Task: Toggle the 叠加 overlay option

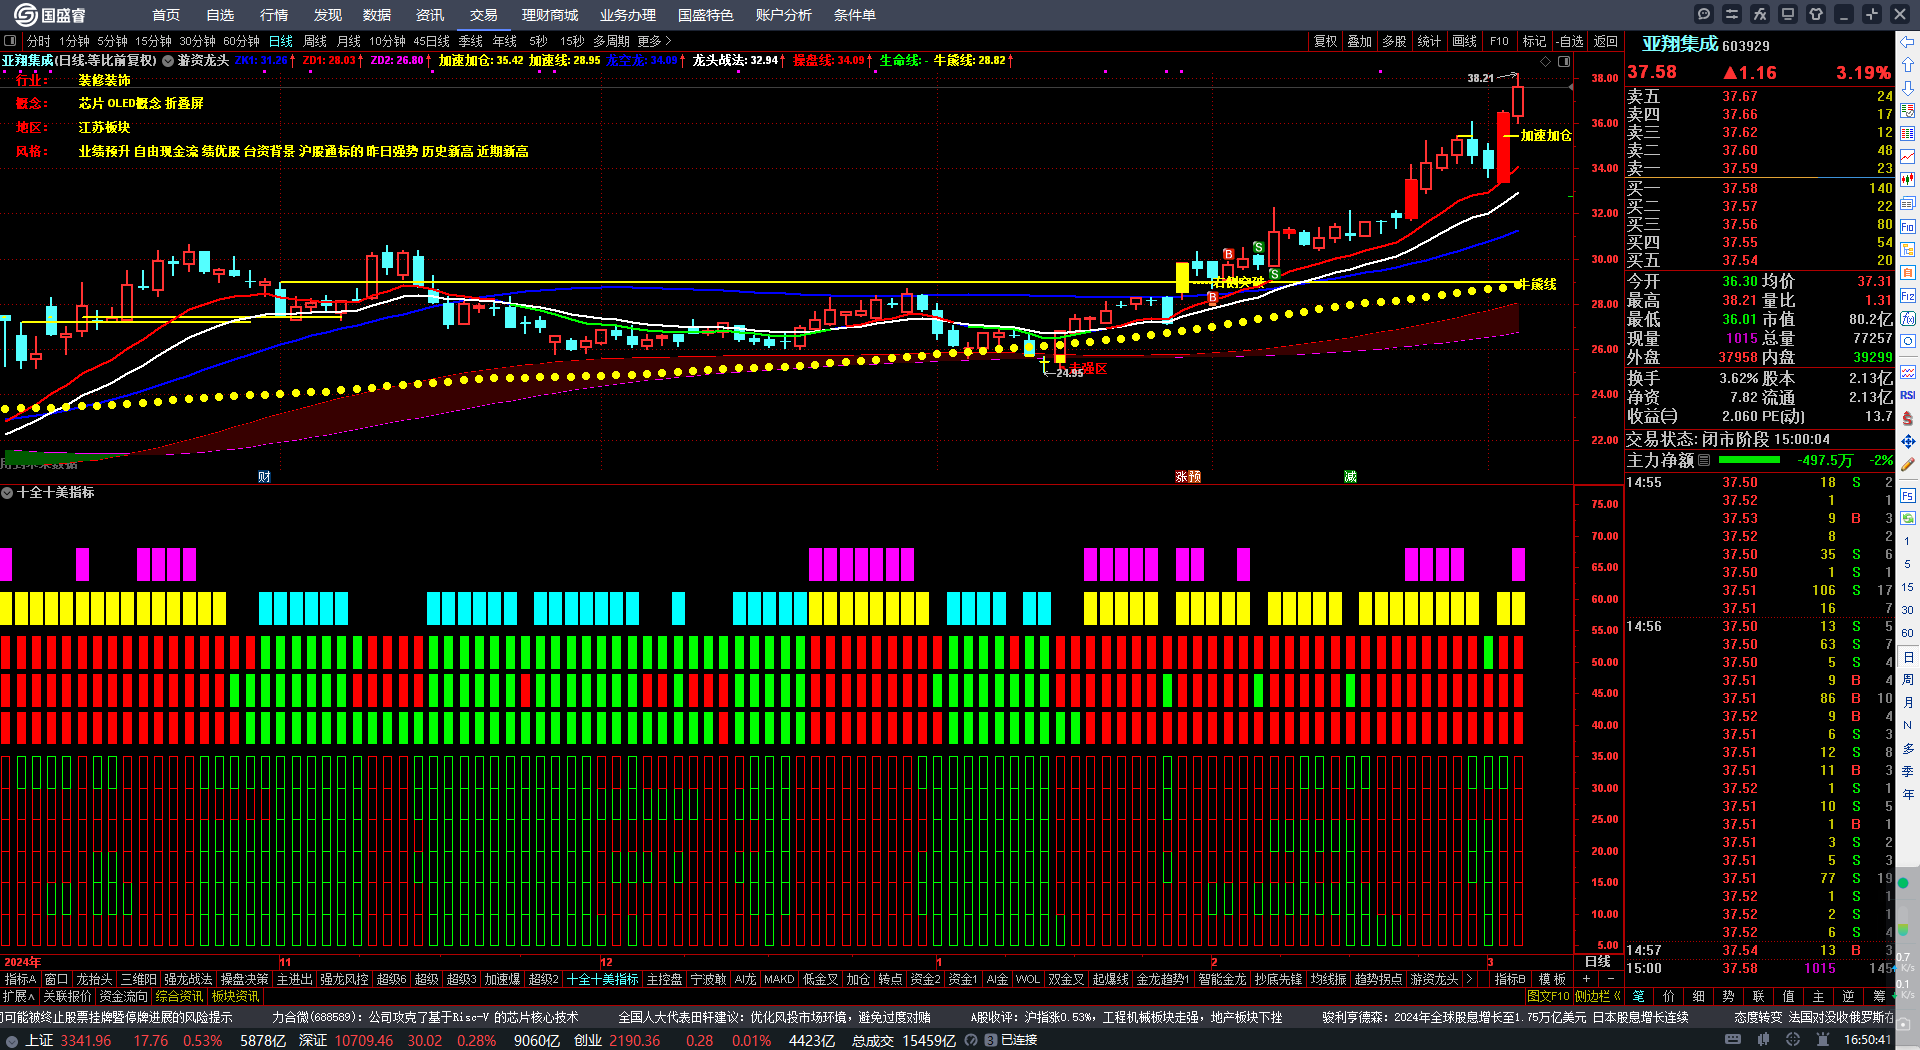Action: pos(1359,41)
